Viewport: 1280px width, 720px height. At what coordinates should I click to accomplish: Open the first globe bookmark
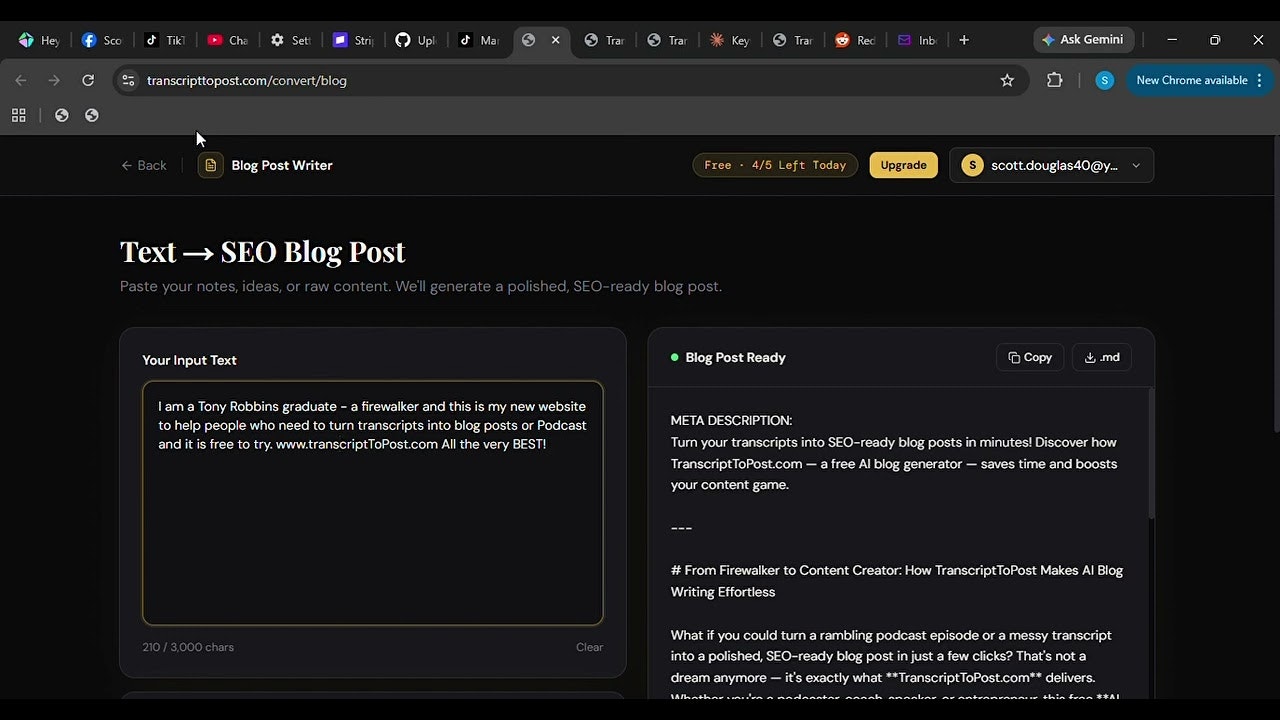[62, 116]
